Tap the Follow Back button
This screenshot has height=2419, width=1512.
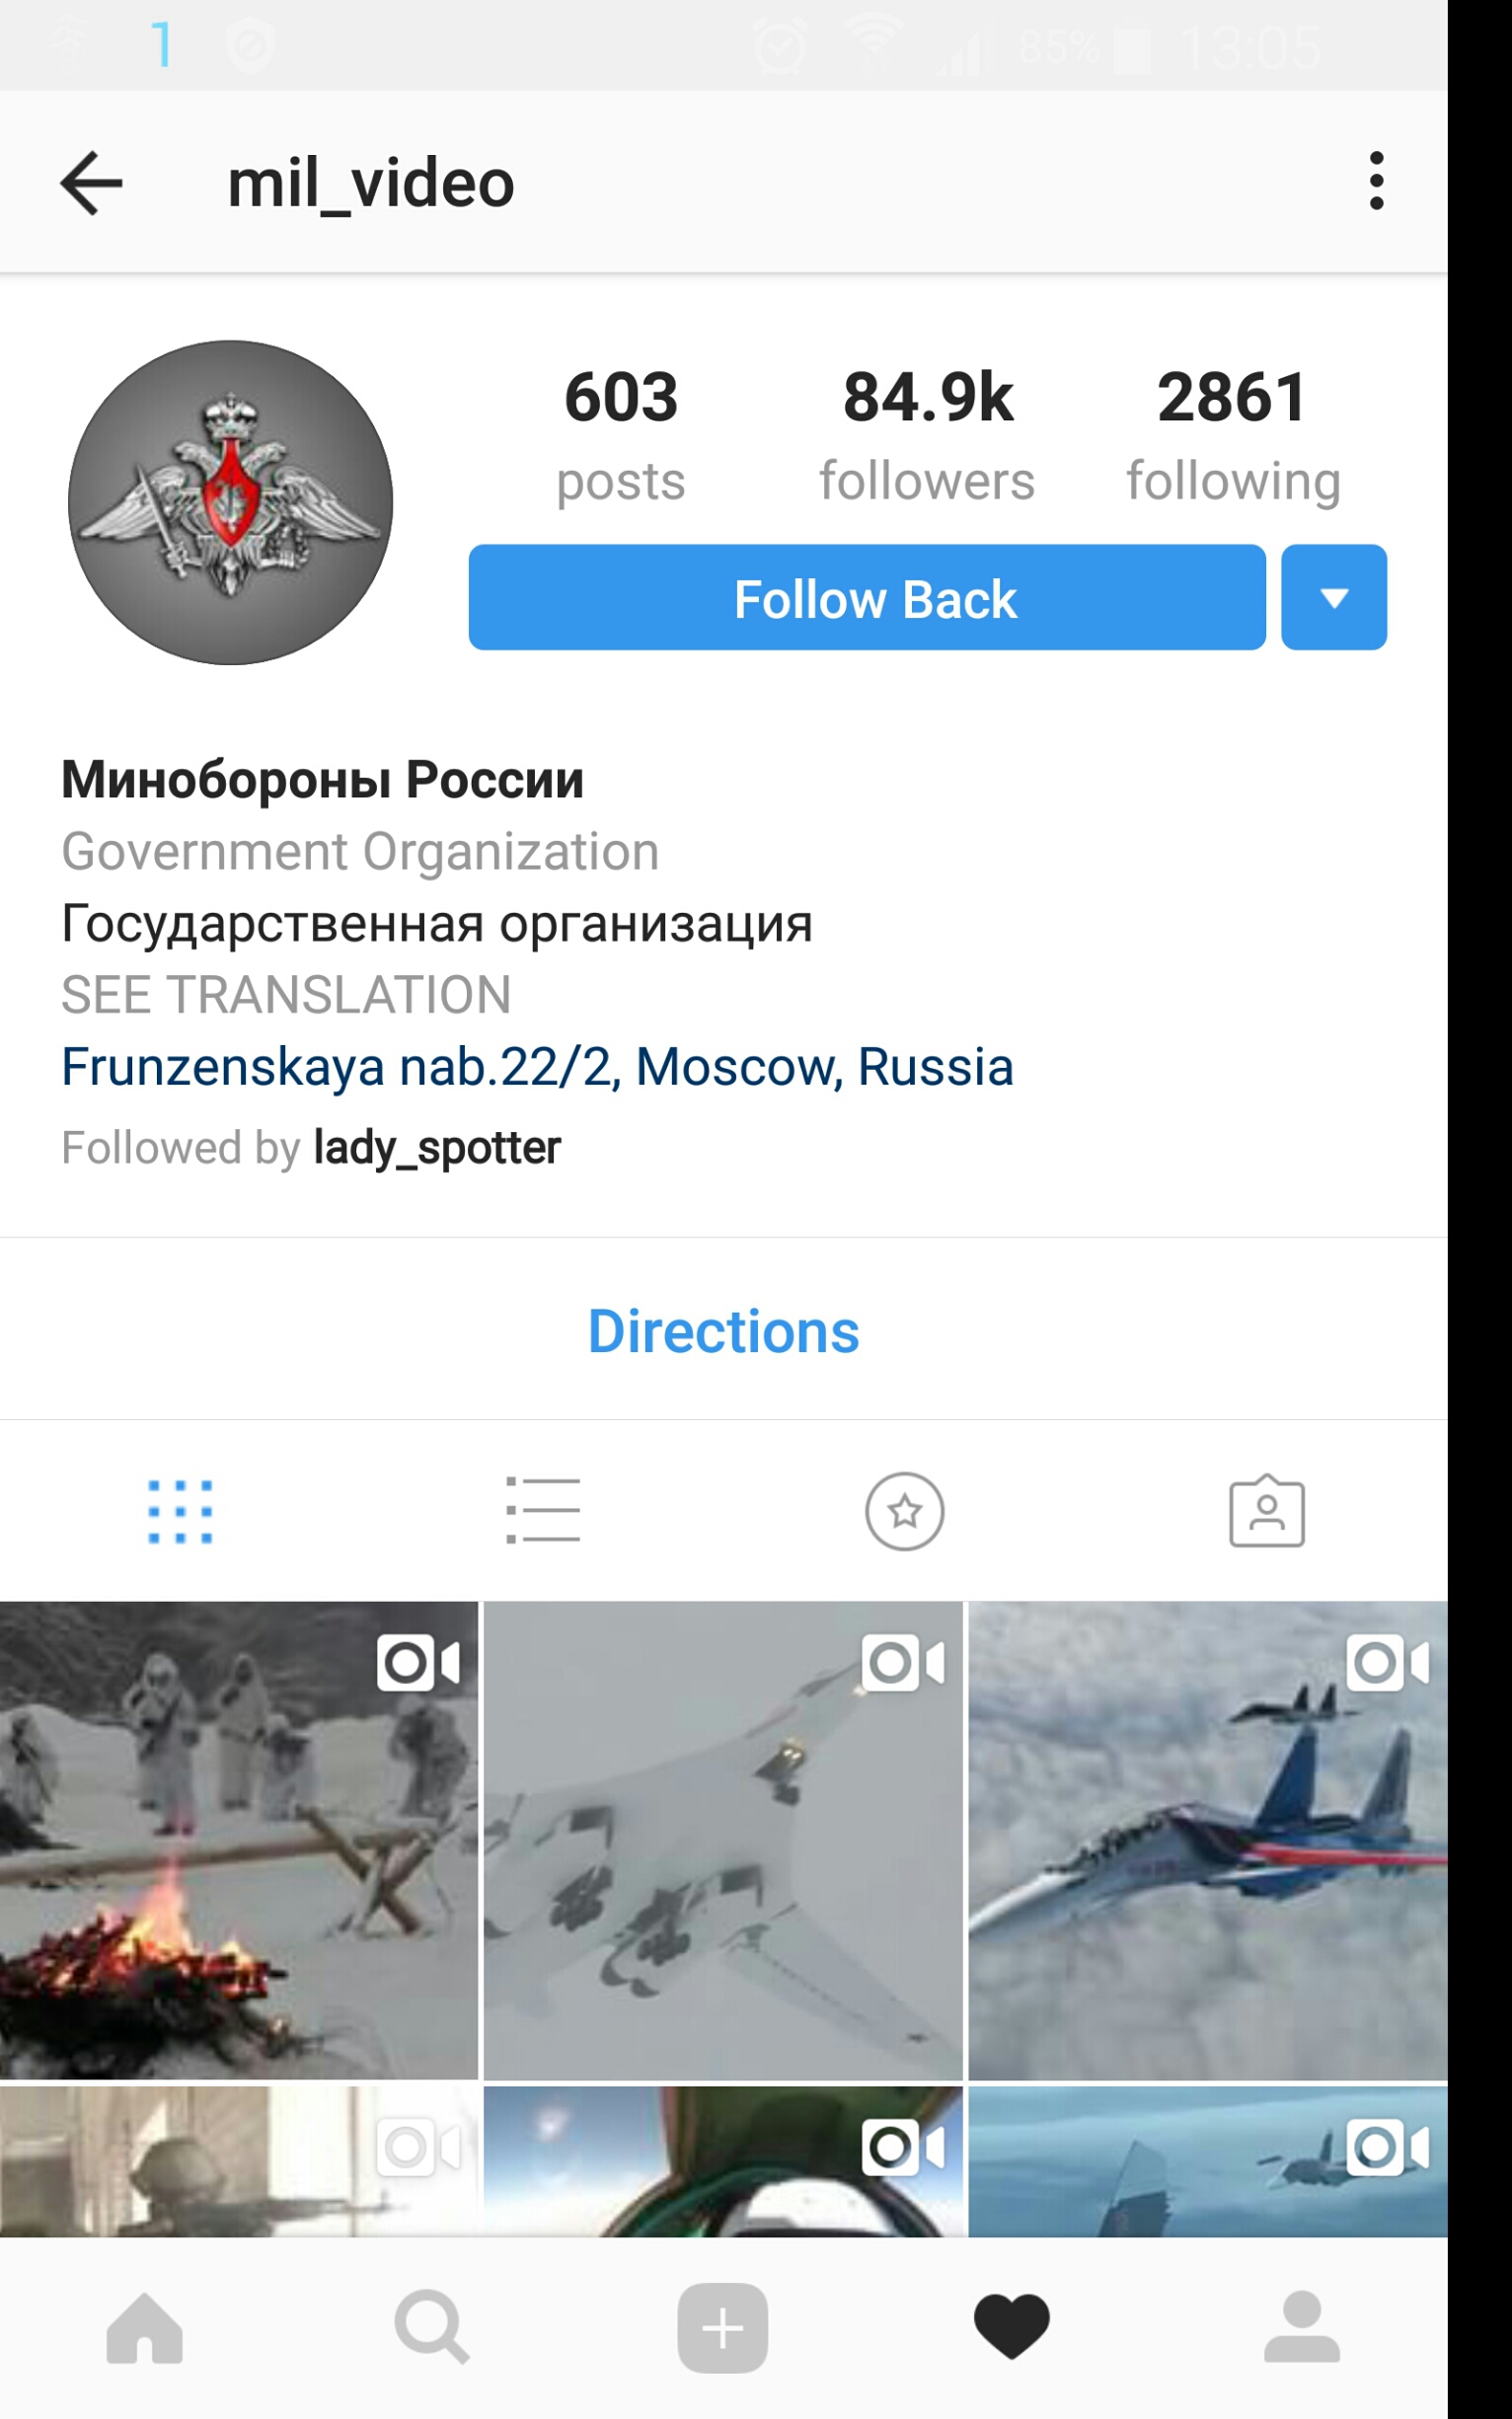(867, 598)
